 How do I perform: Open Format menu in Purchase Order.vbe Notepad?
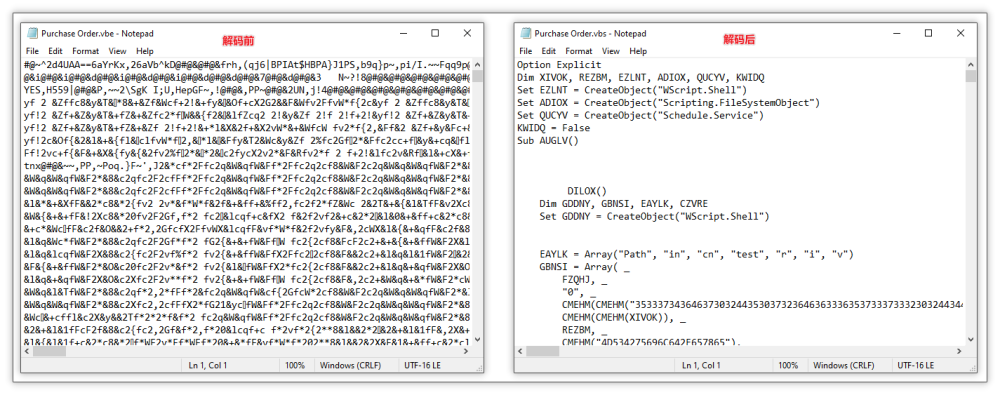click(x=85, y=51)
